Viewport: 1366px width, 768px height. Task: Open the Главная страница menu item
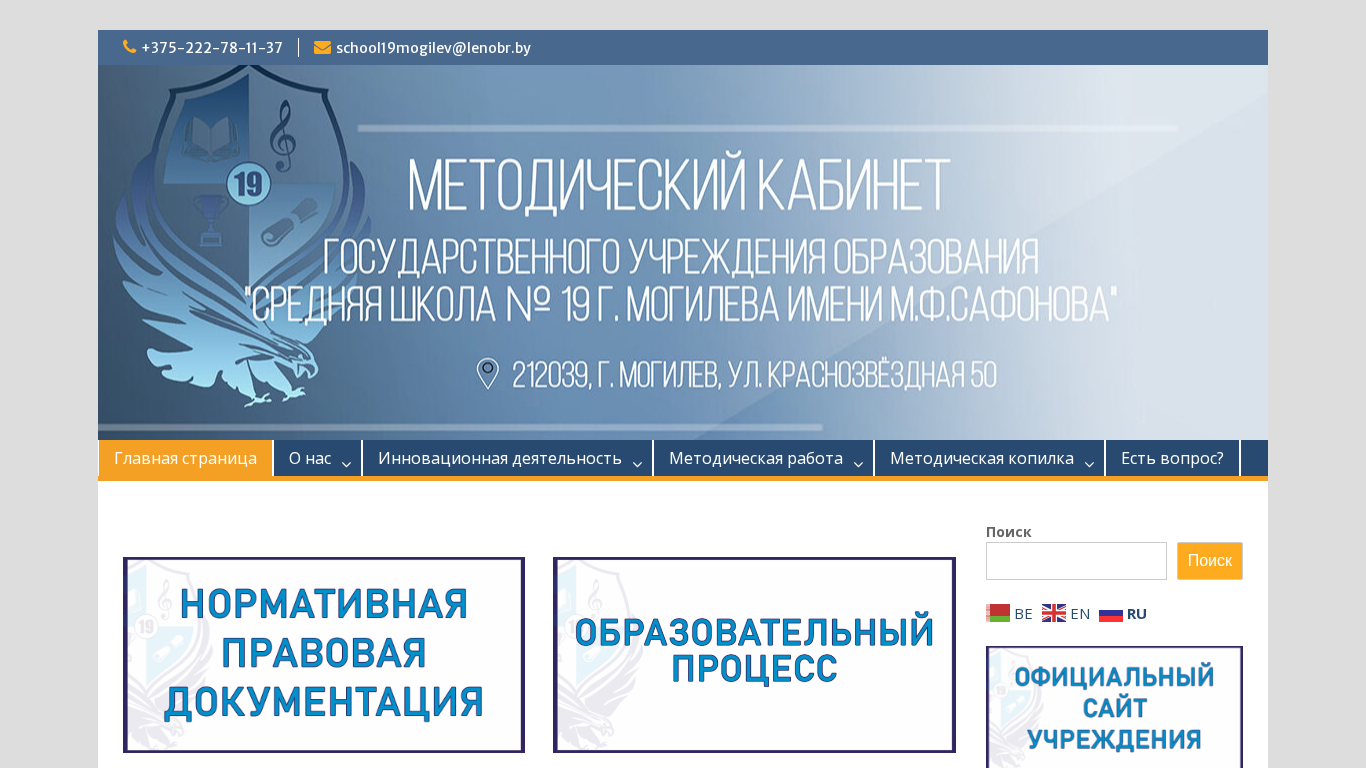click(x=186, y=458)
